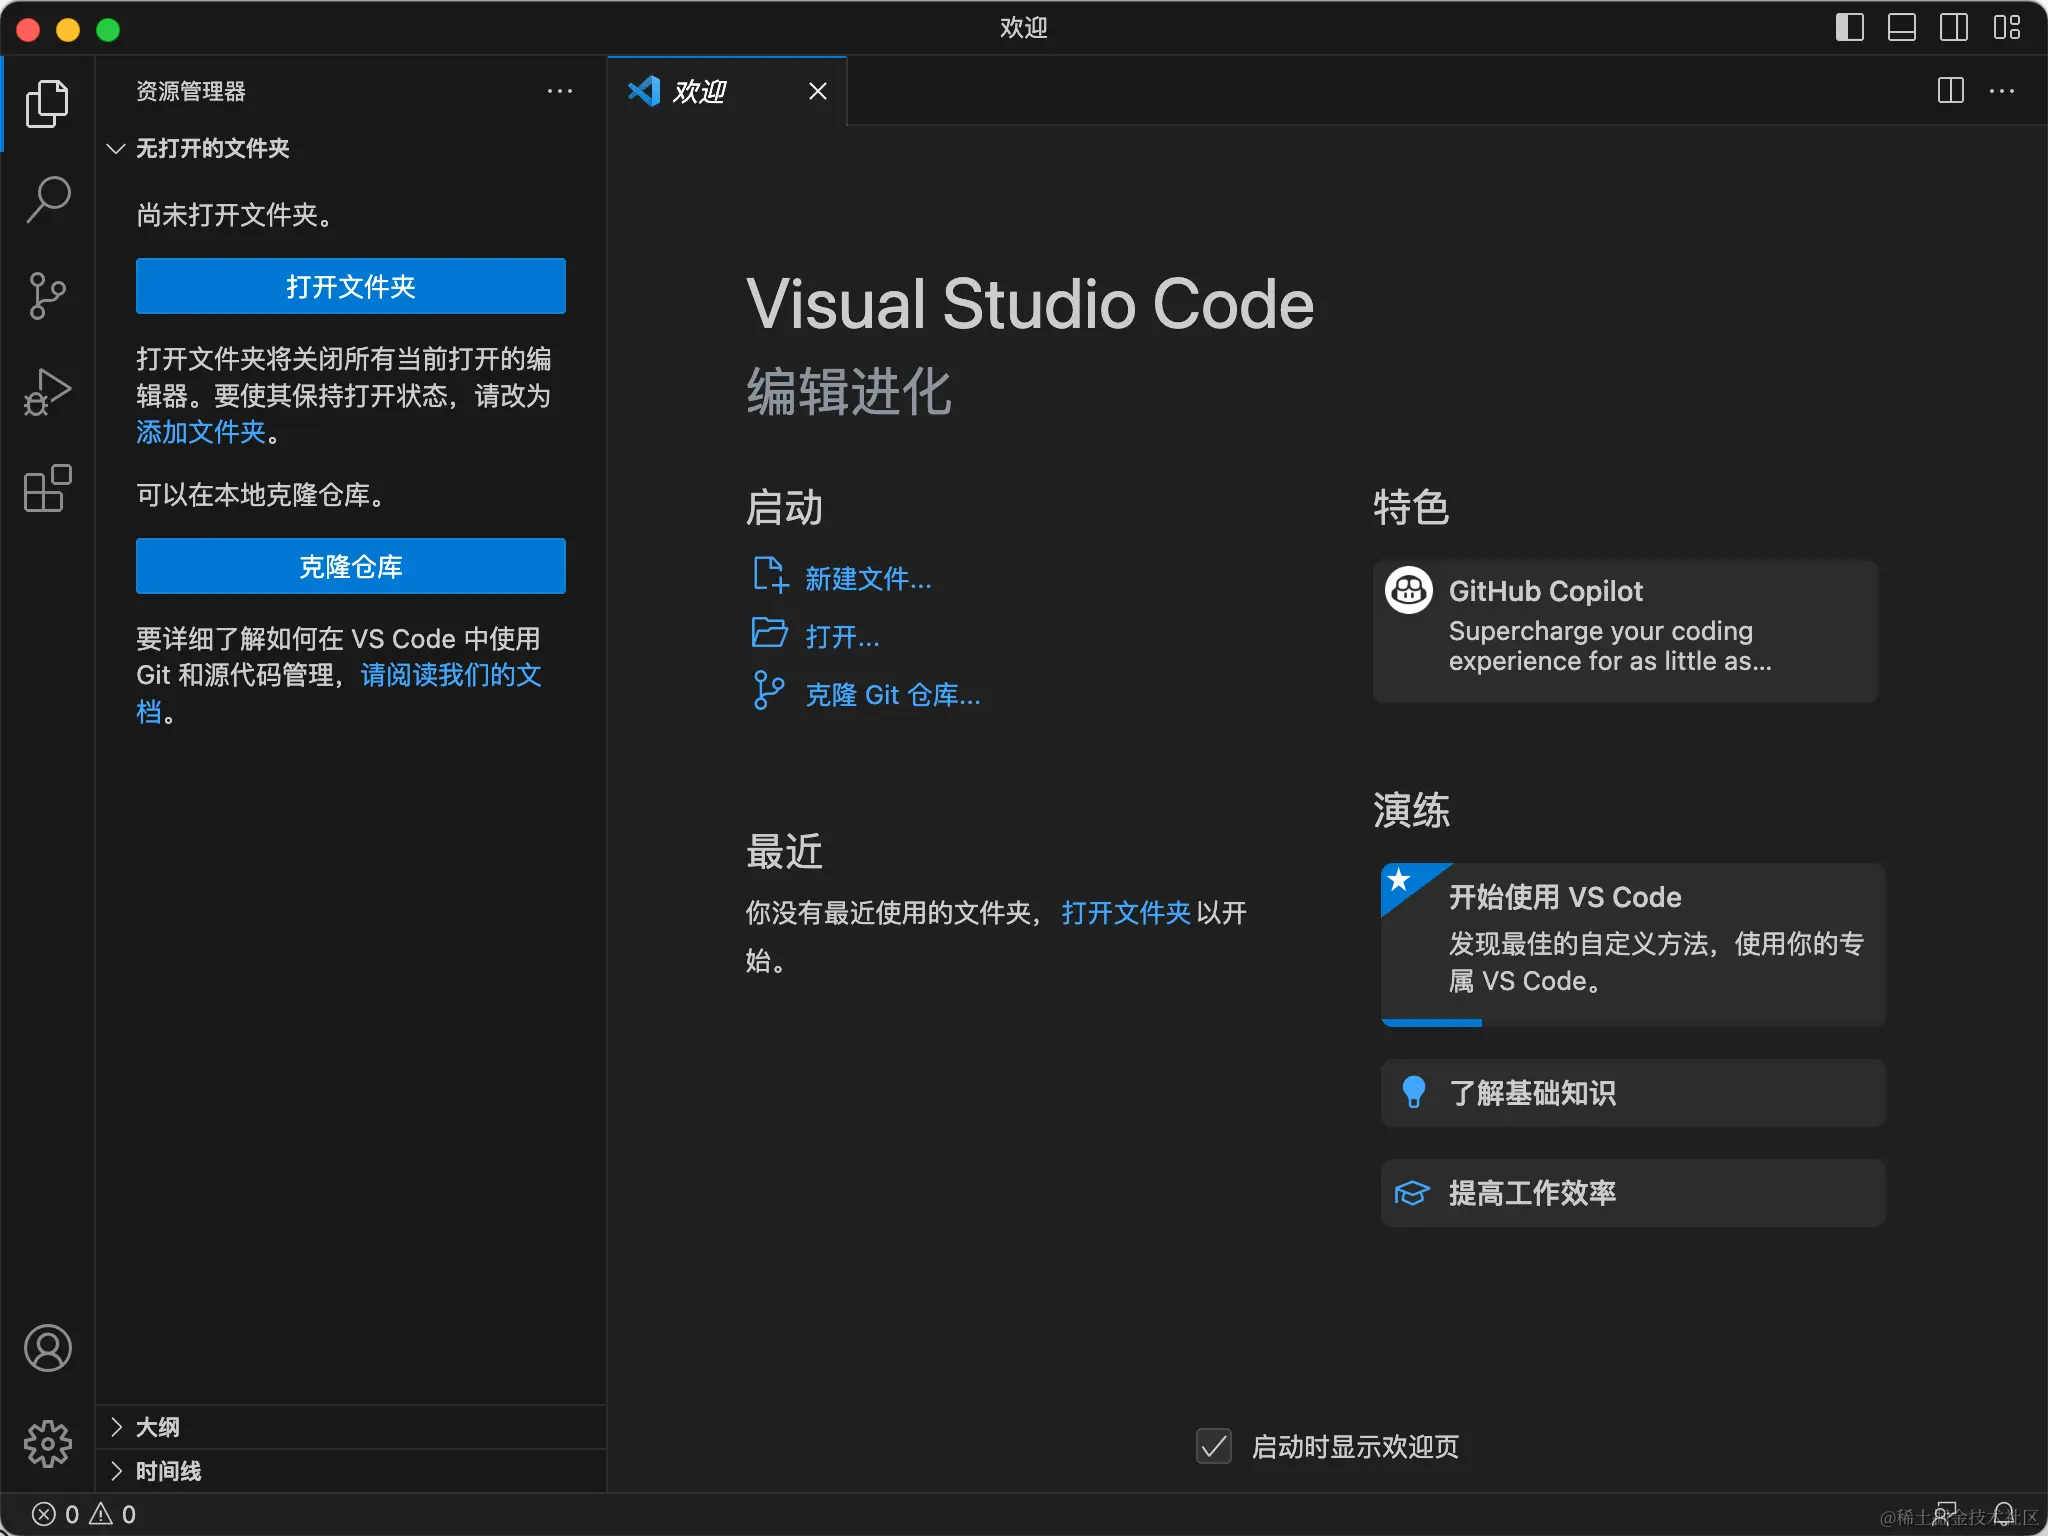Open the GitHub Copilot feature card
The width and height of the screenshot is (2048, 1536).
click(x=1624, y=630)
